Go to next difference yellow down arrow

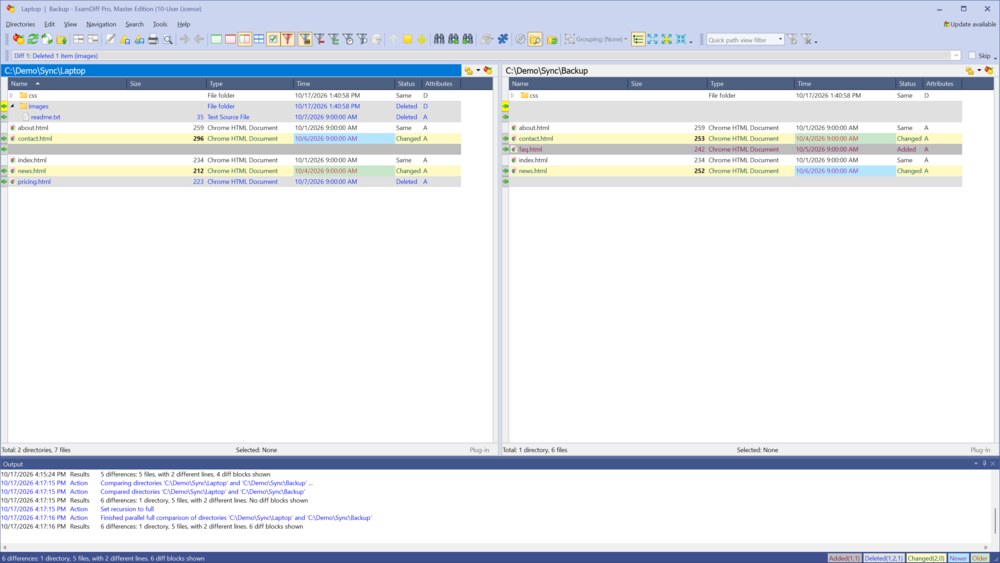pos(422,40)
